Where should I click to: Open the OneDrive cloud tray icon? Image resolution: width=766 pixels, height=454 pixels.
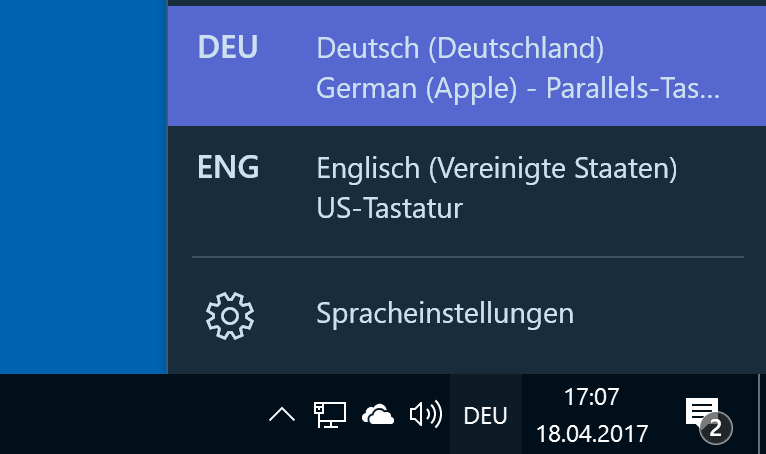point(378,415)
